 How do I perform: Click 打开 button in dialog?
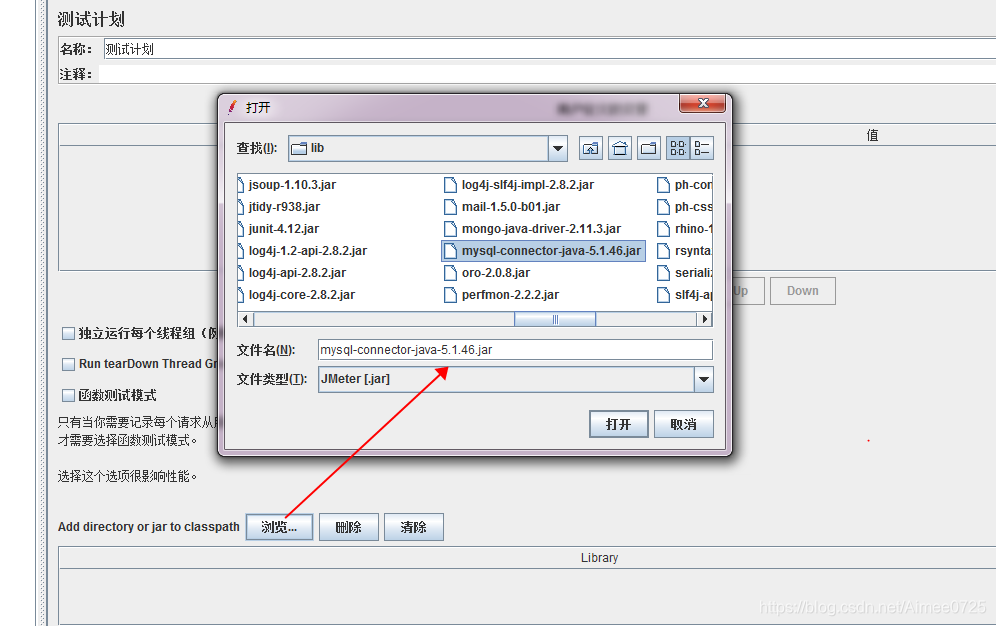point(619,424)
